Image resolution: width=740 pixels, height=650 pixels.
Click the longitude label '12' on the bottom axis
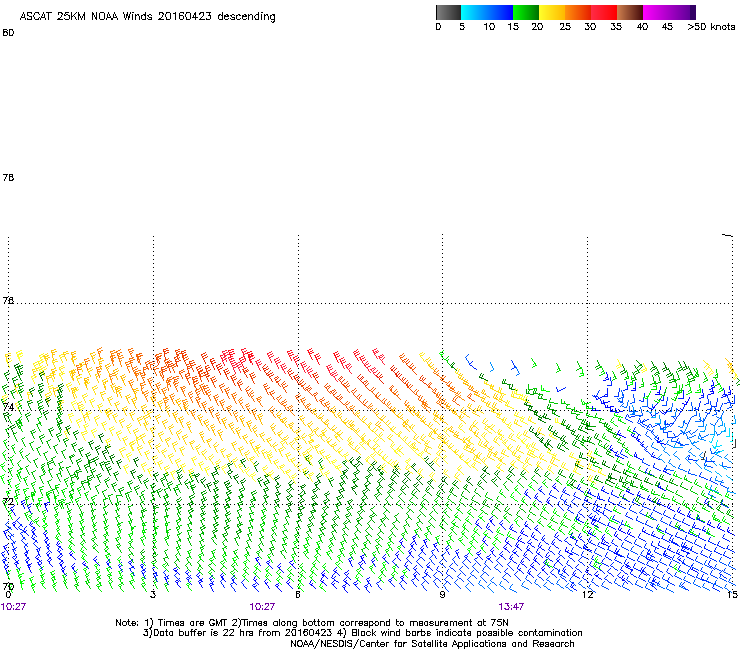[x=588, y=594]
